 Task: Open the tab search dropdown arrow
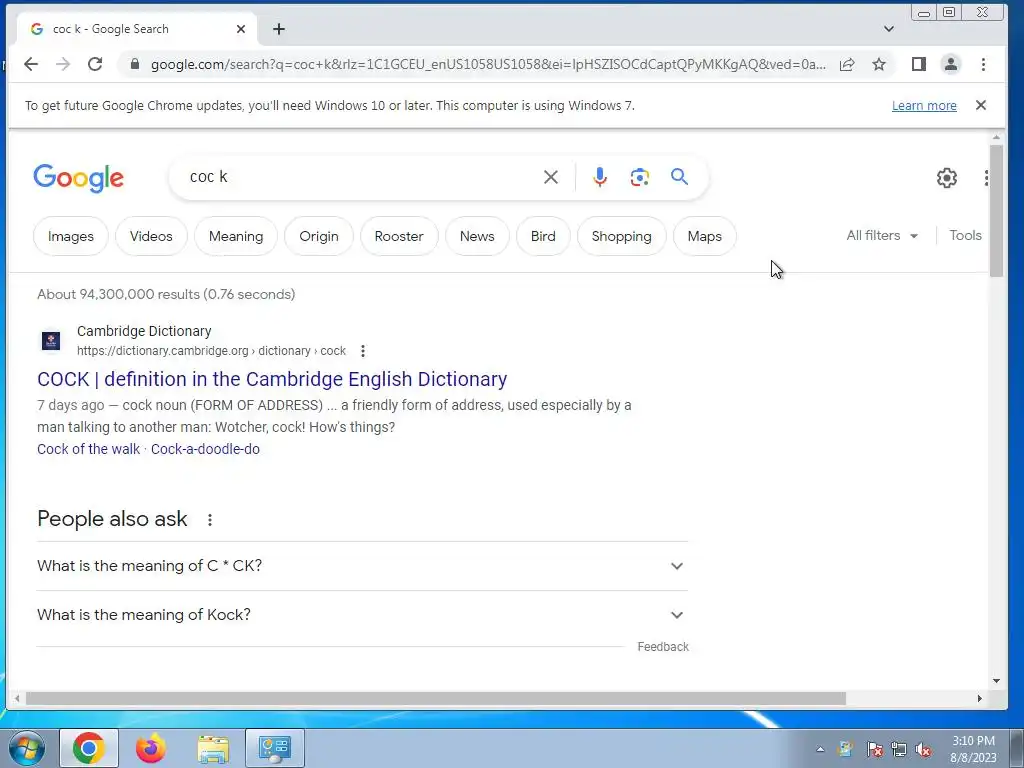pyautogui.click(x=889, y=29)
